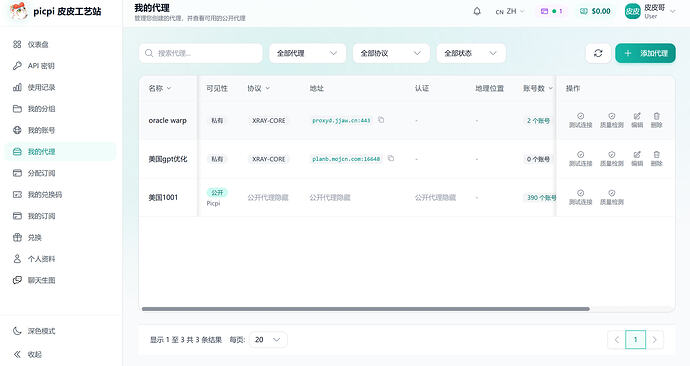
Task: Sort by the 名称 column header
Action: click(160, 88)
